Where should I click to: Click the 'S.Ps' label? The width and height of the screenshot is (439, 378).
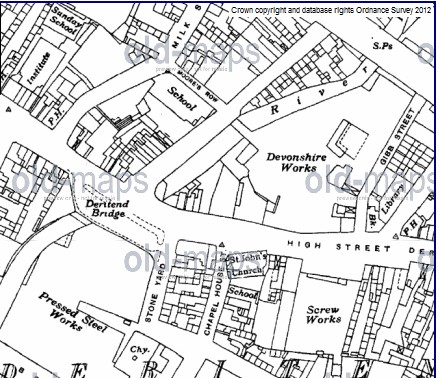[382, 46]
